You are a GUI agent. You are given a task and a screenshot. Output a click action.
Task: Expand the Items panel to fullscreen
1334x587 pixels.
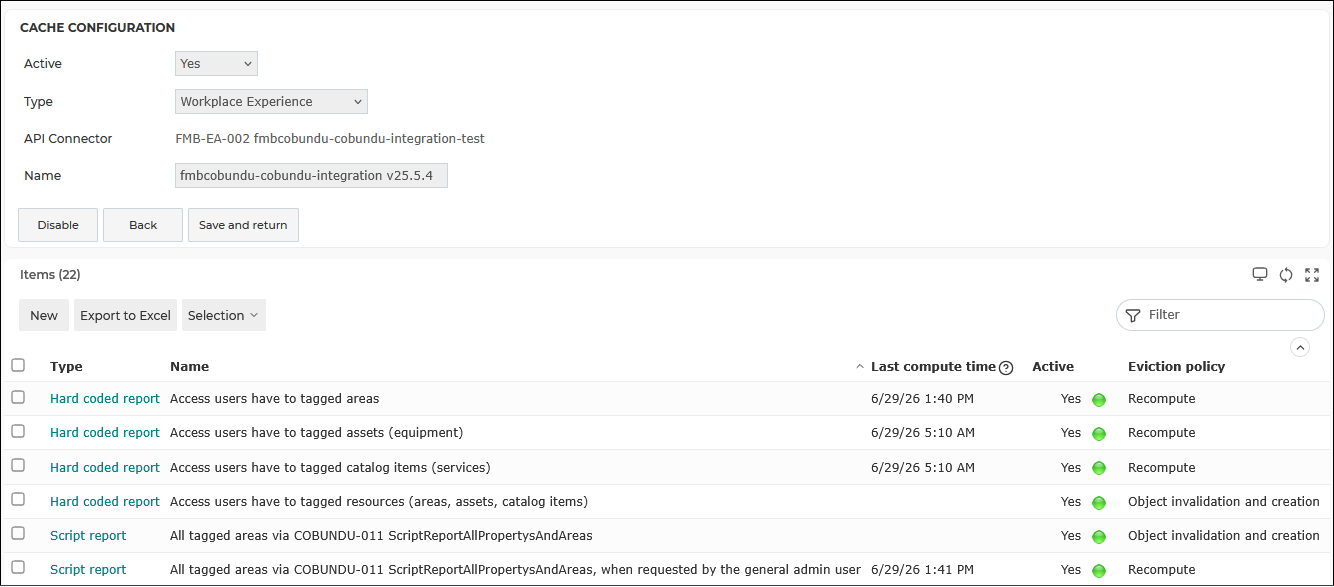coord(1312,274)
